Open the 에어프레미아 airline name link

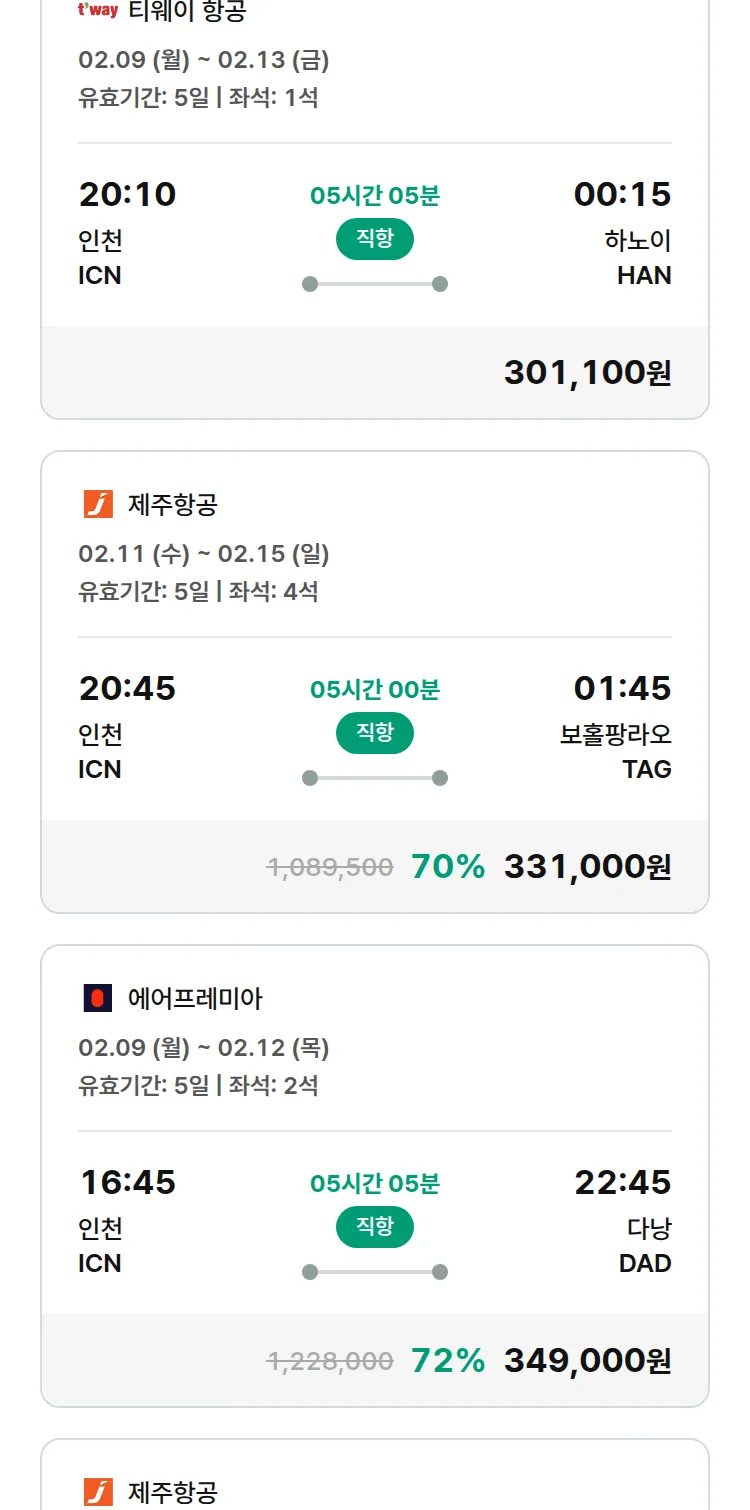point(195,998)
